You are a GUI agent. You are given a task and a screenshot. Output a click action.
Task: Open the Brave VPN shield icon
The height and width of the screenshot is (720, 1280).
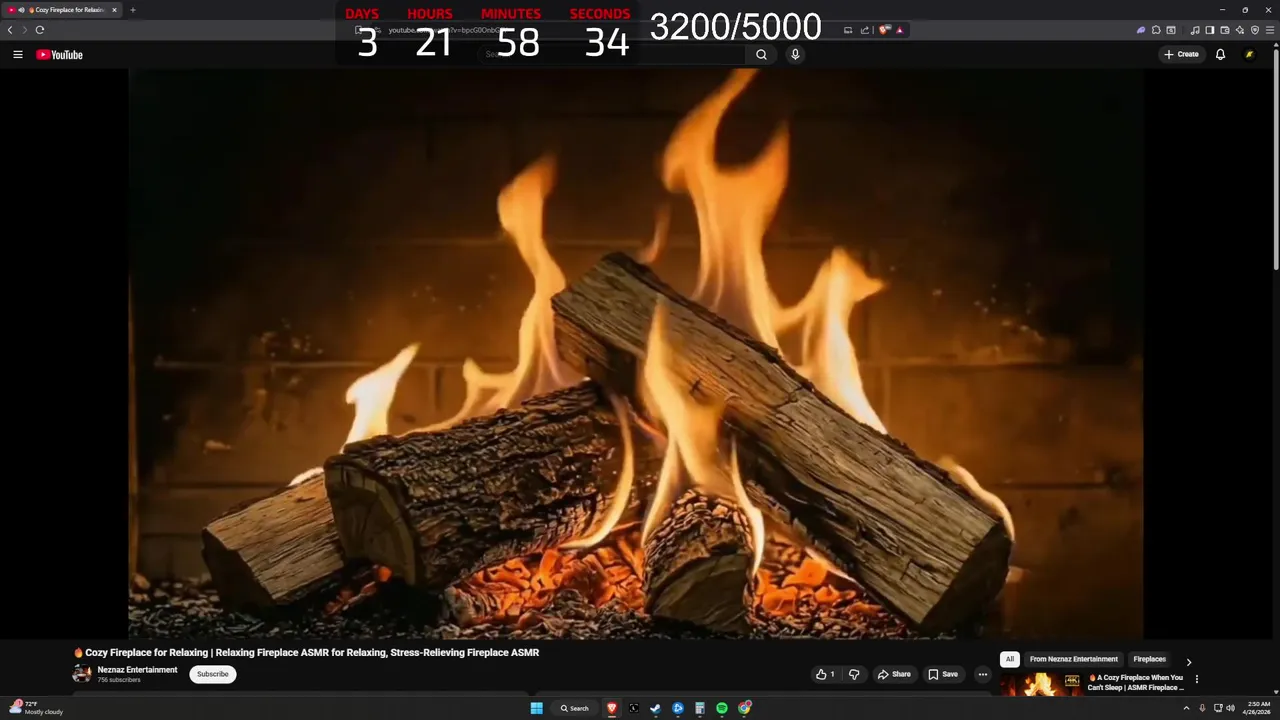(x=1255, y=30)
